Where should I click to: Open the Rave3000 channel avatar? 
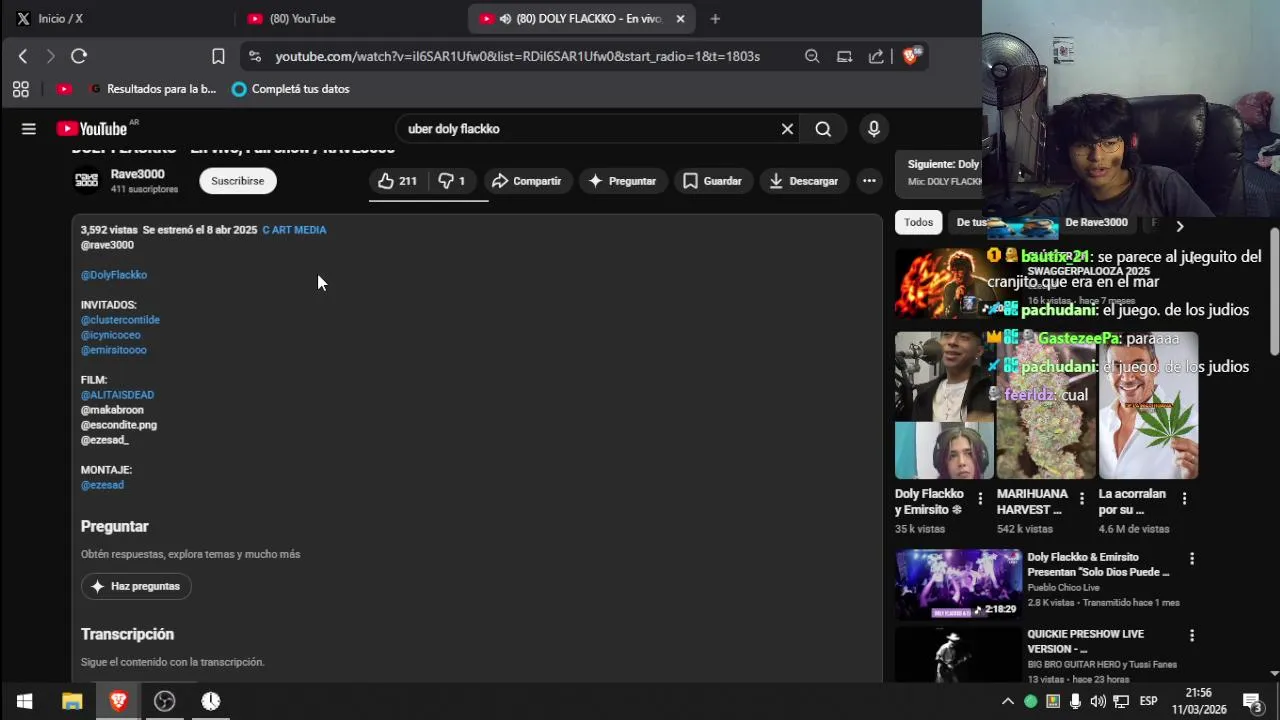point(87,180)
